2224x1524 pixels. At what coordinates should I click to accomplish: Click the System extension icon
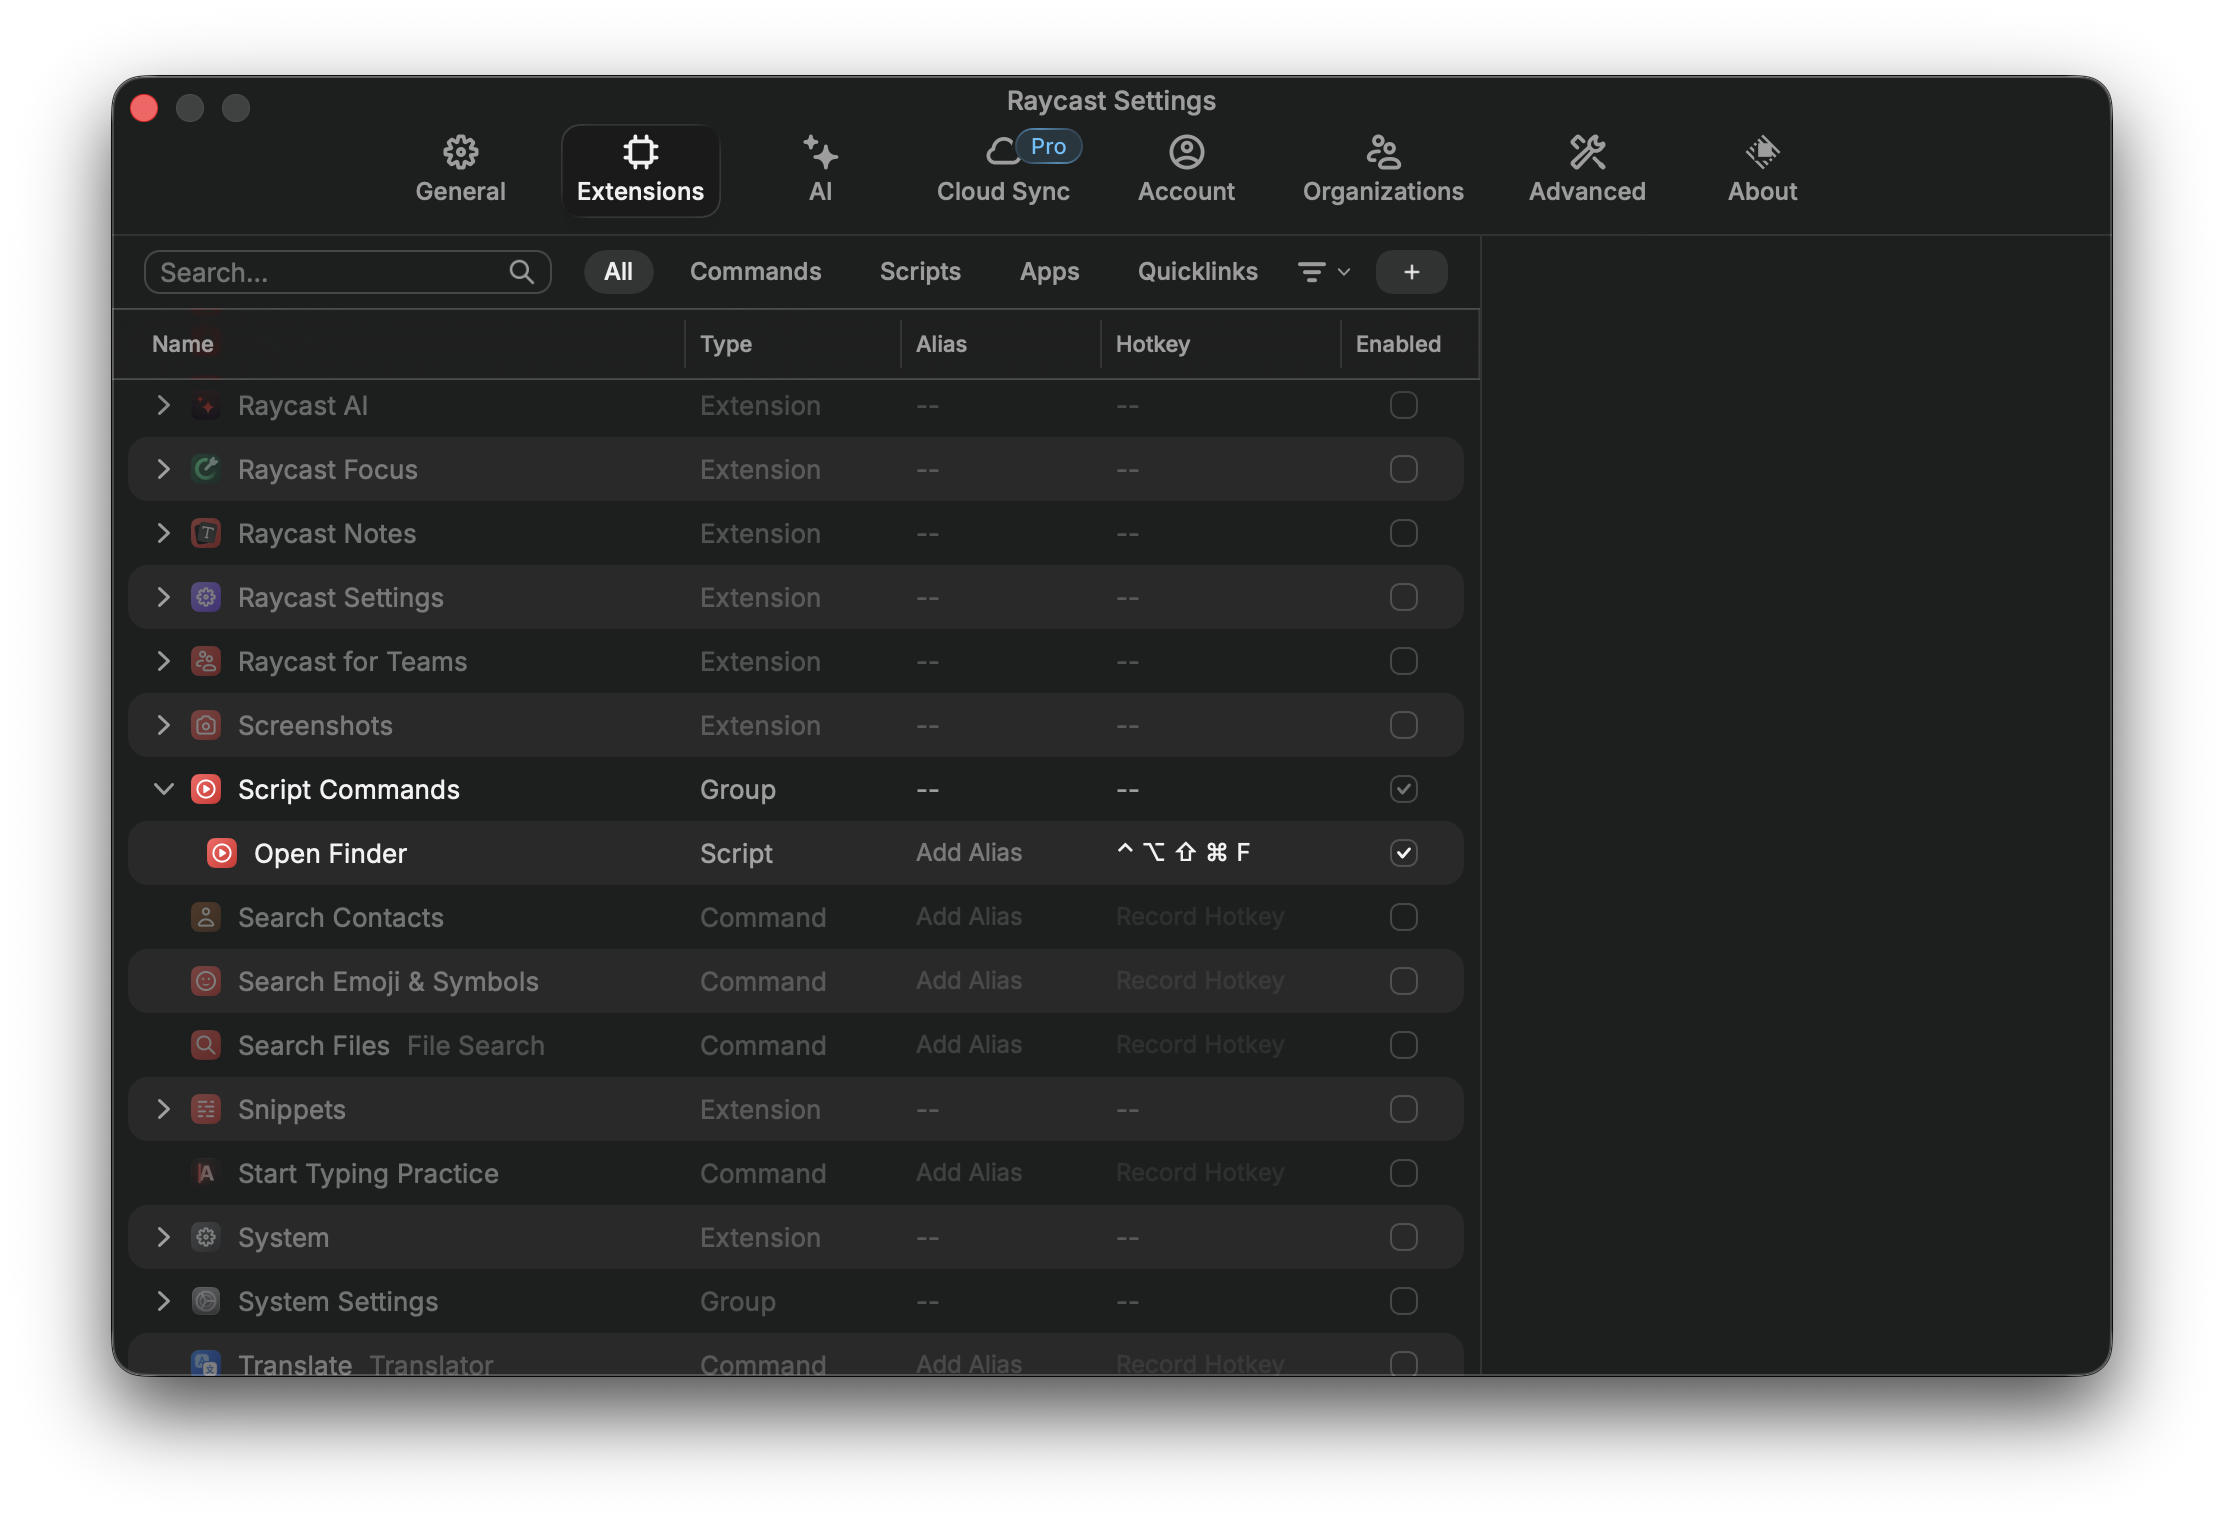[x=206, y=1237]
